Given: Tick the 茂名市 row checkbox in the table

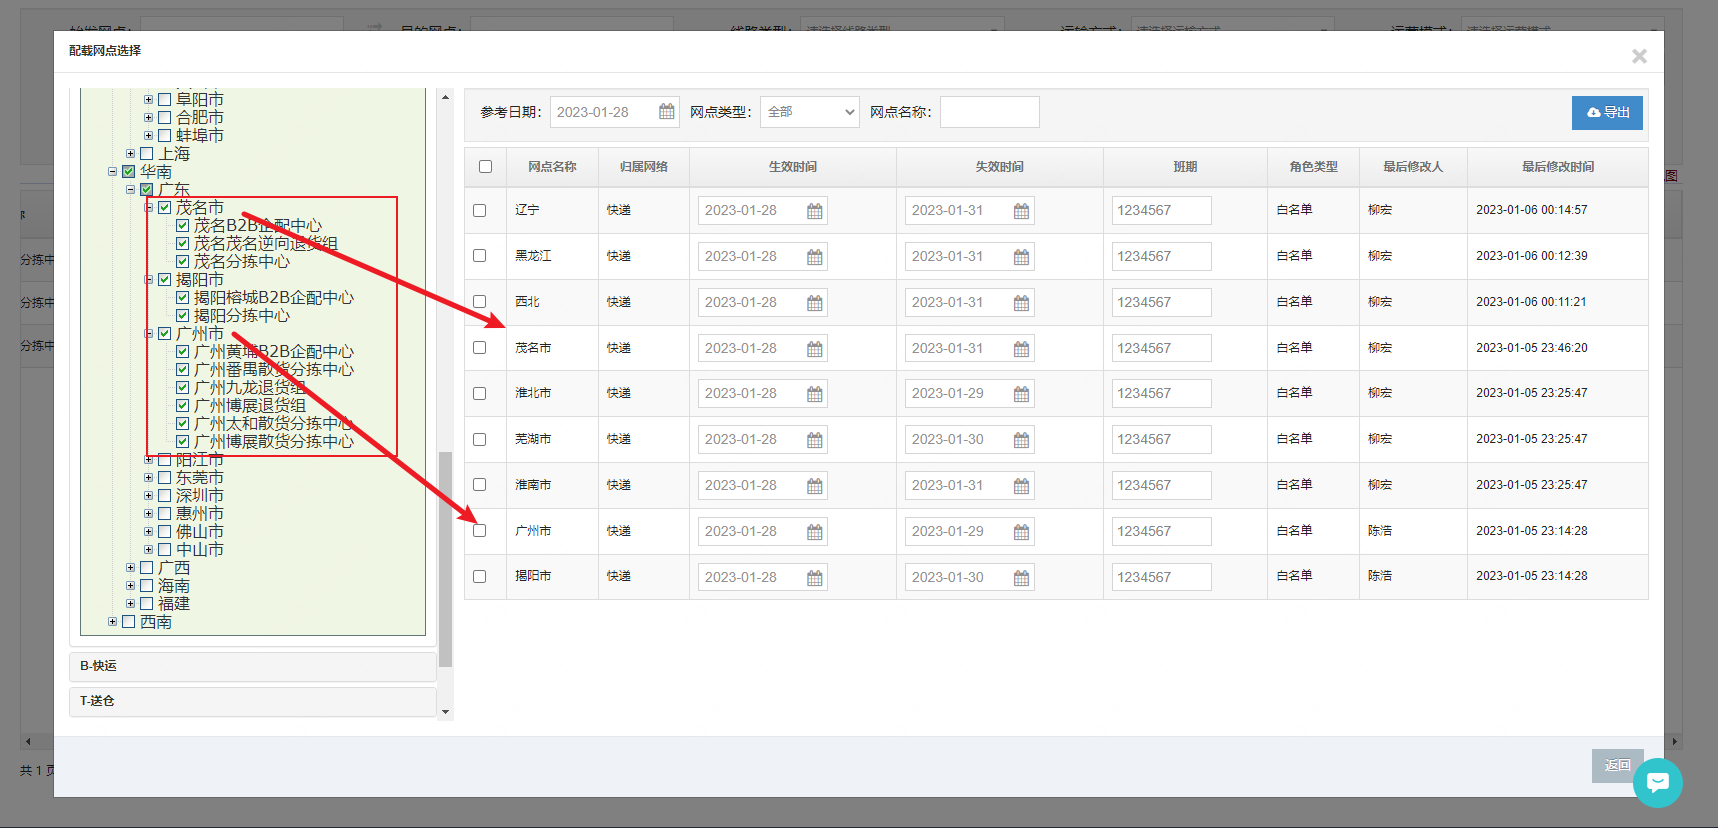Looking at the screenshot, I should pos(479,348).
